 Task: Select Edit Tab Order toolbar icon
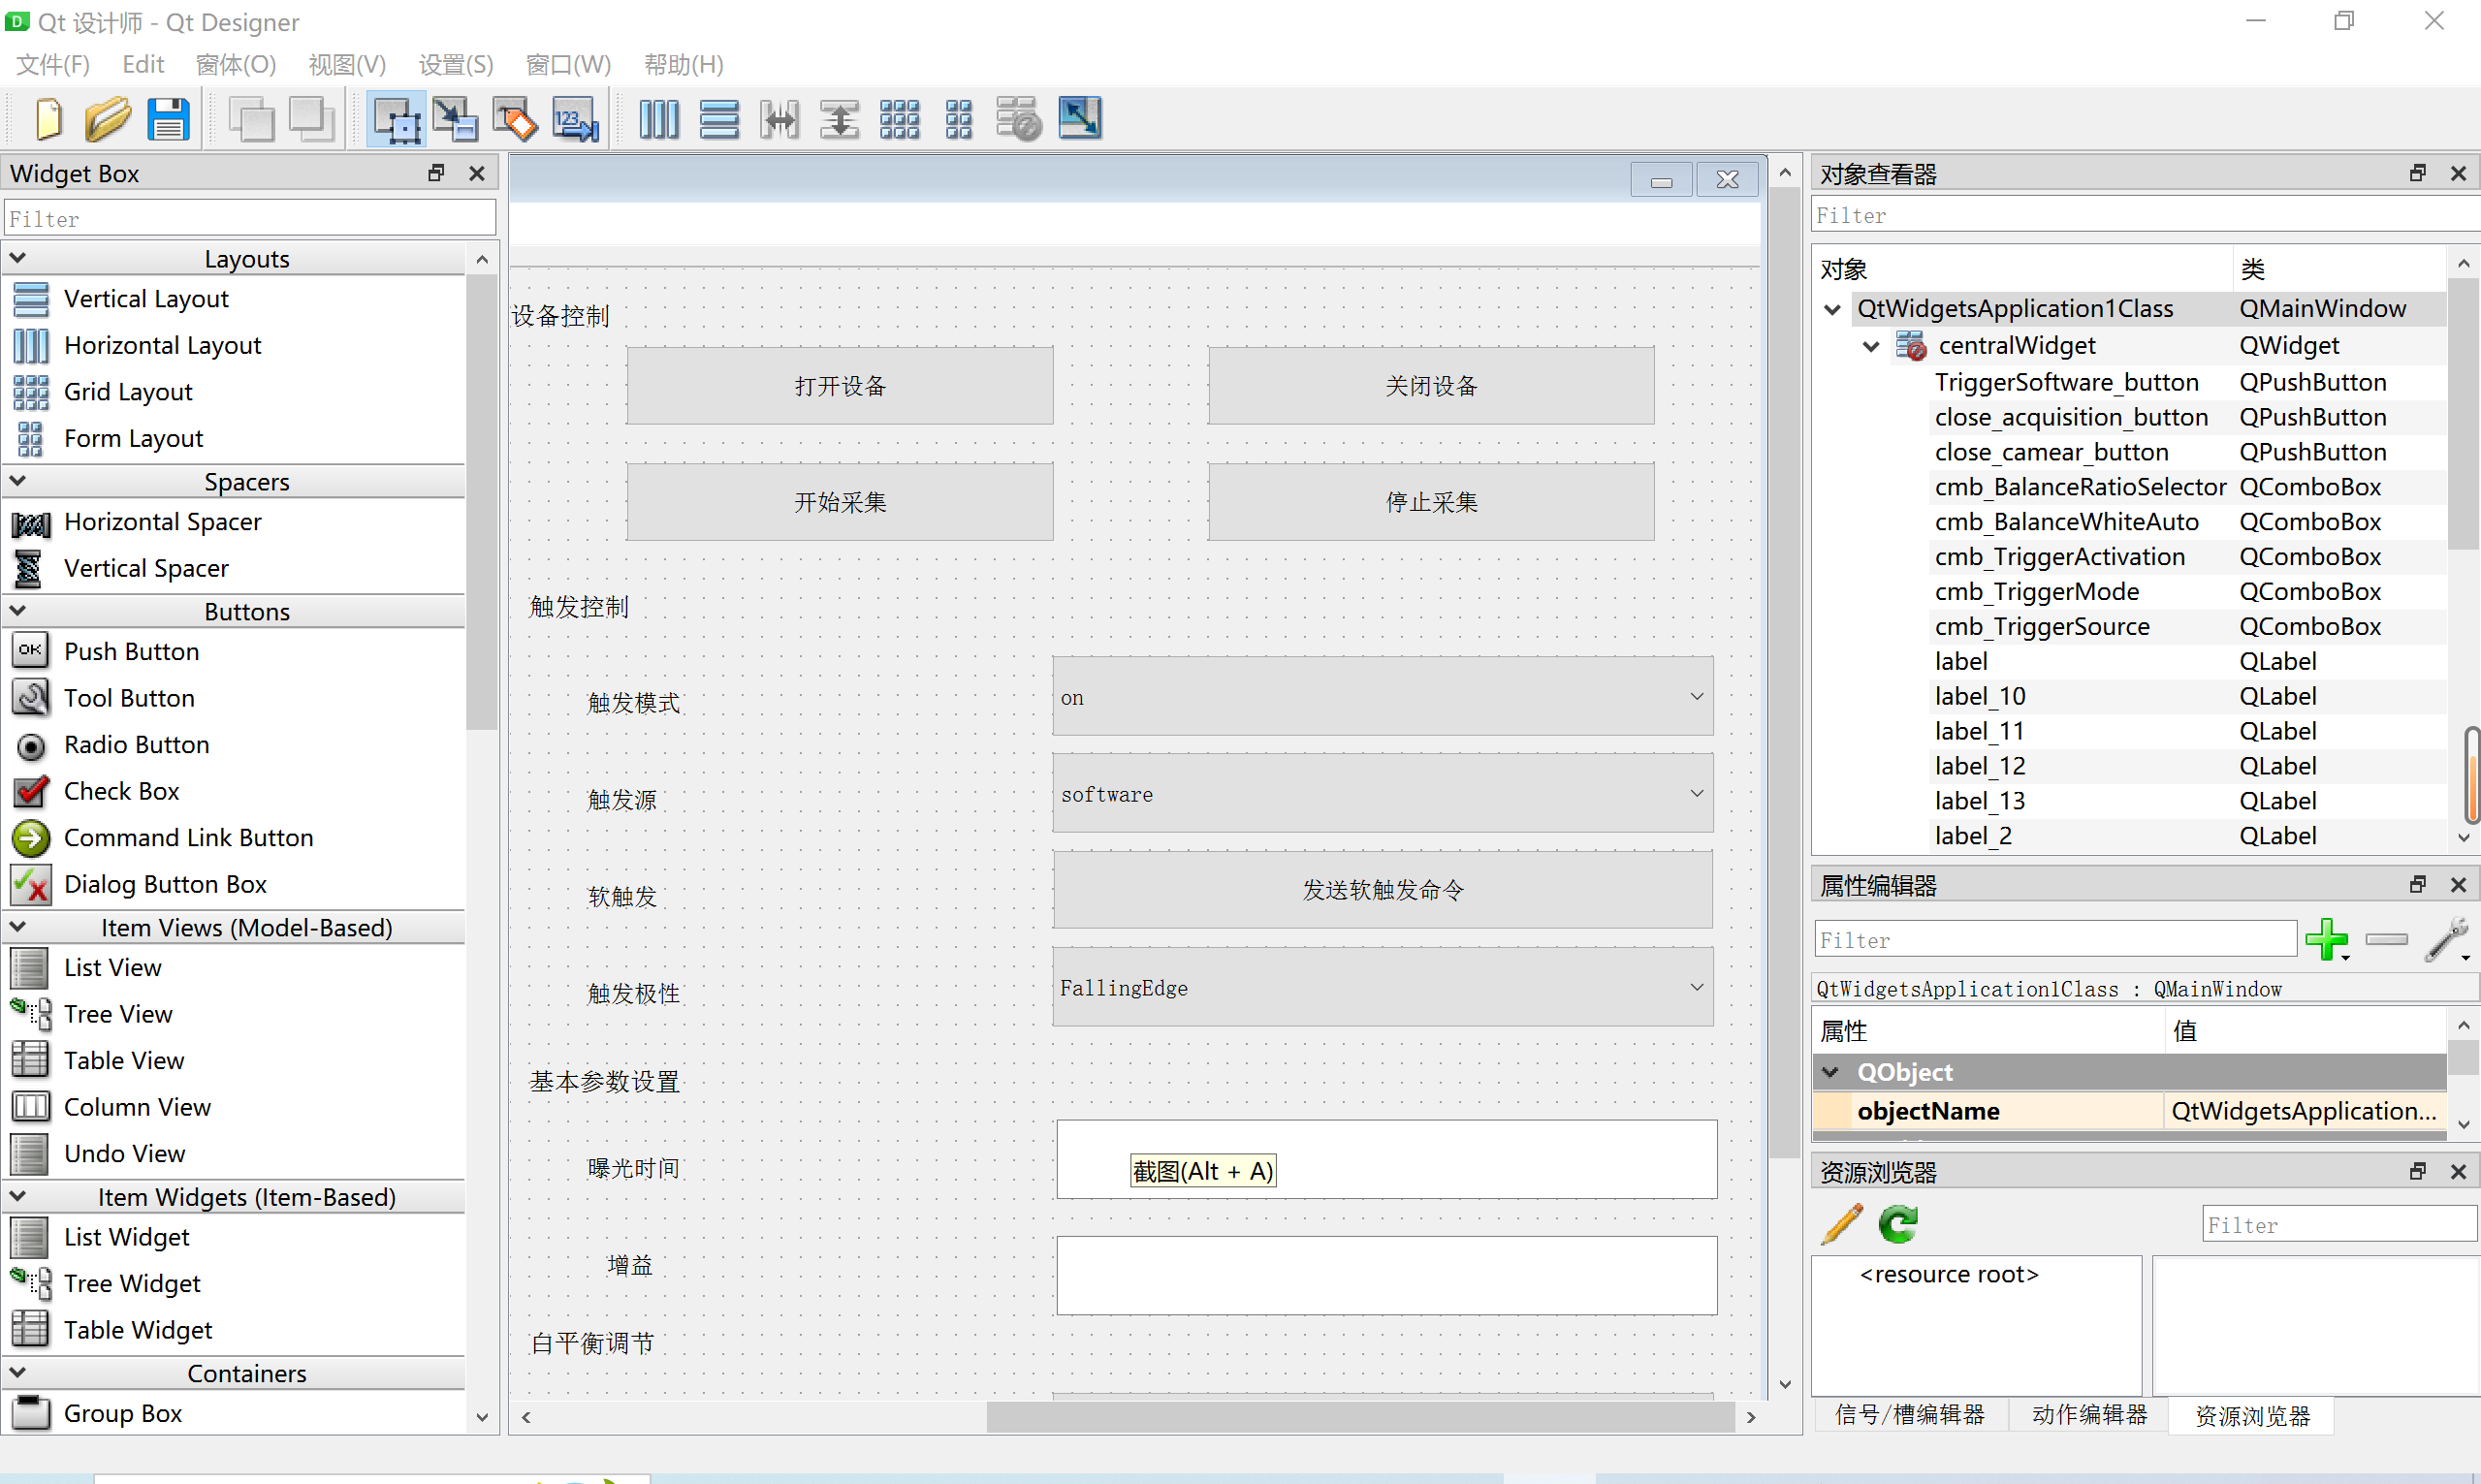(x=575, y=119)
